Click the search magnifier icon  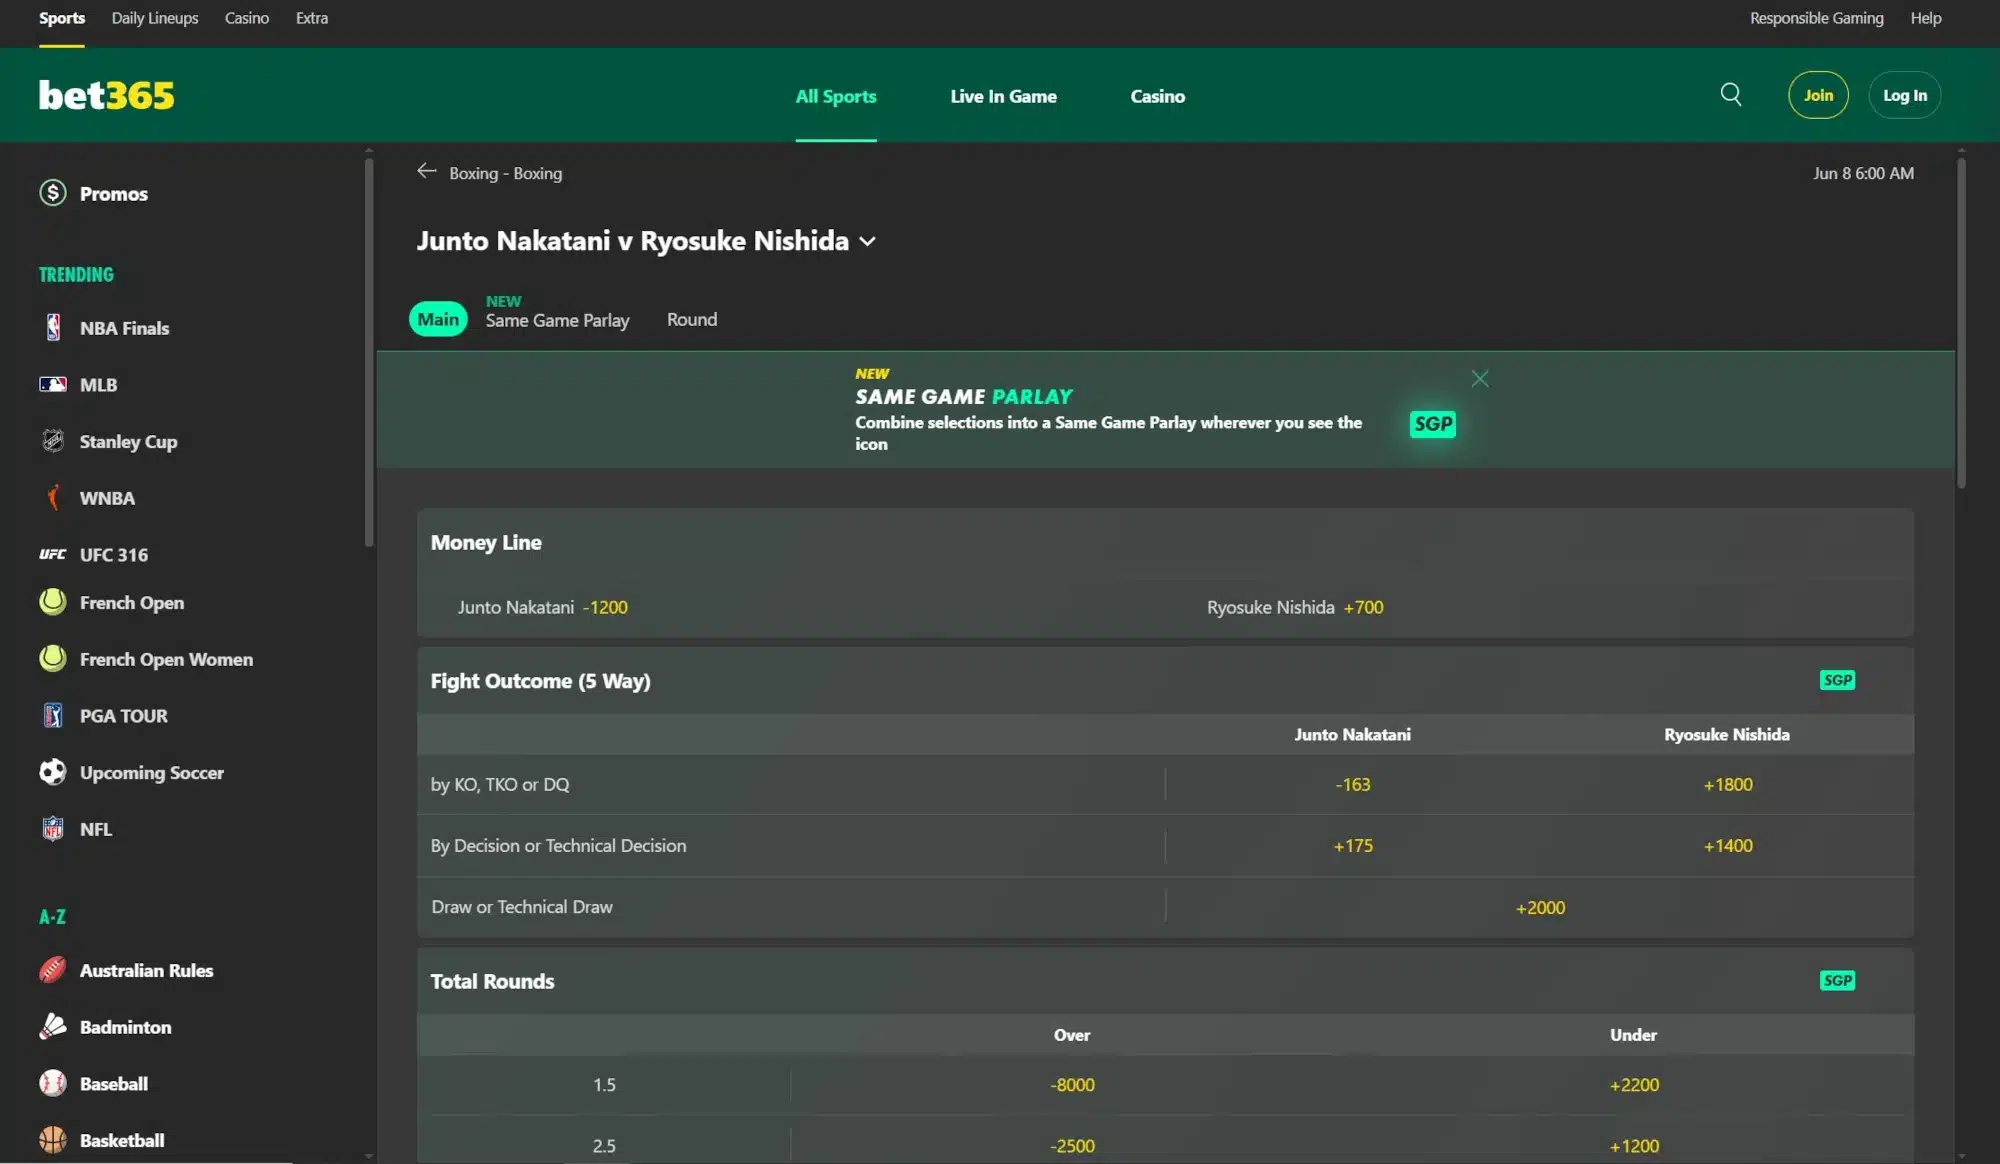coord(1731,95)
